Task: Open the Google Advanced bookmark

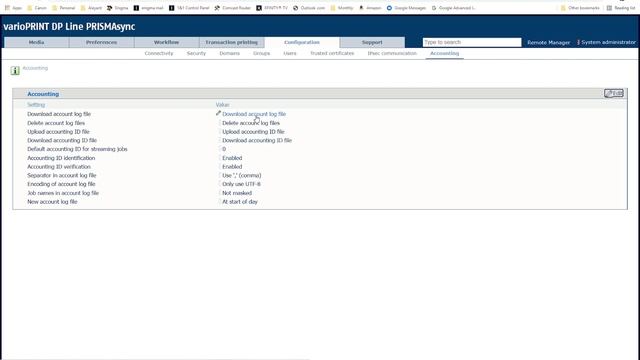Action: 453,8
